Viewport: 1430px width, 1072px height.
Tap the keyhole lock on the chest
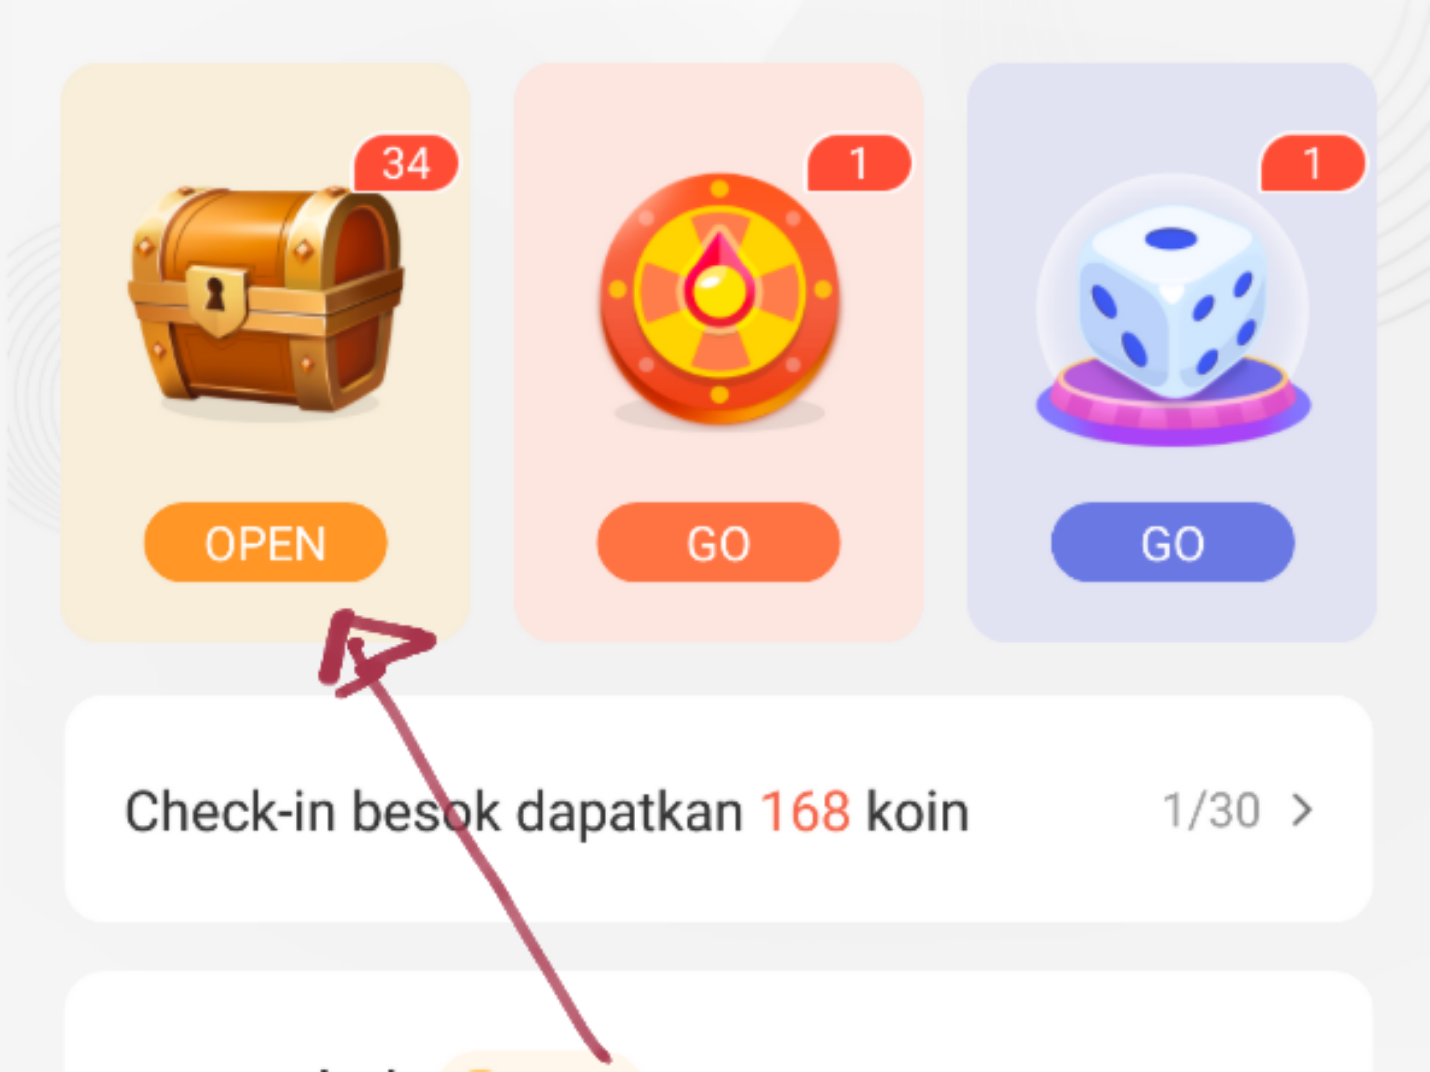tap(216, 299)
